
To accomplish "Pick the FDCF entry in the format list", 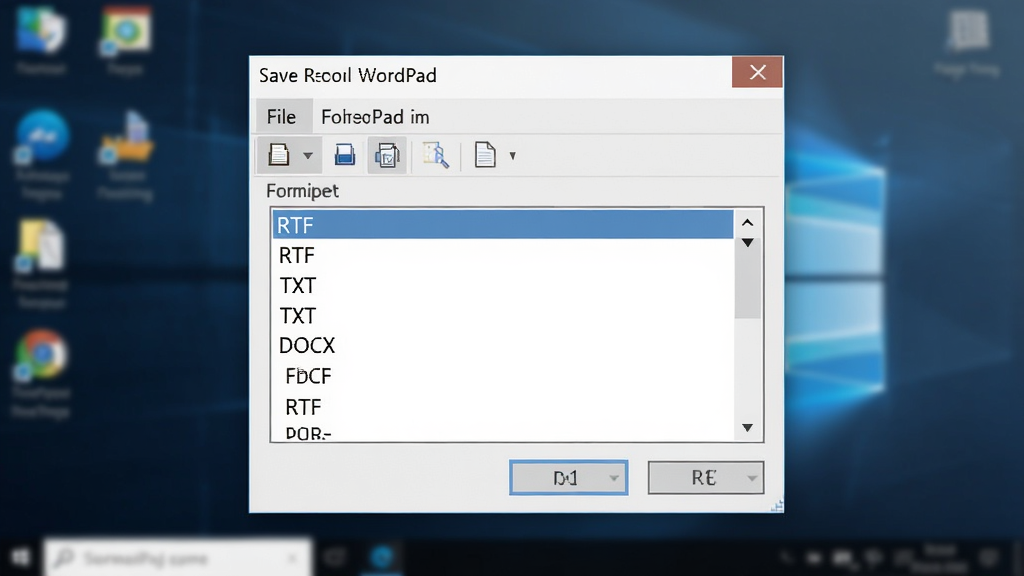I will point(503,376).
